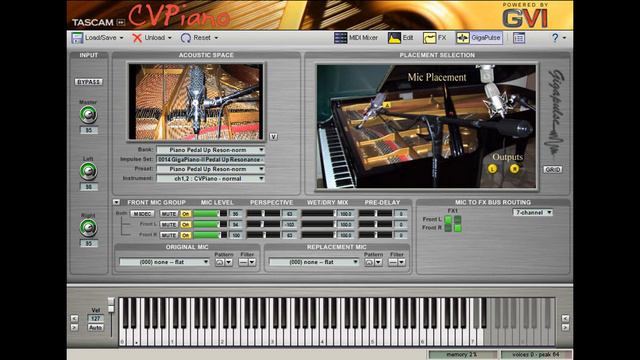The height and width of the screenshot is (360, 640).
Task: Click the red X Unload icon
Action: point(137,38)
